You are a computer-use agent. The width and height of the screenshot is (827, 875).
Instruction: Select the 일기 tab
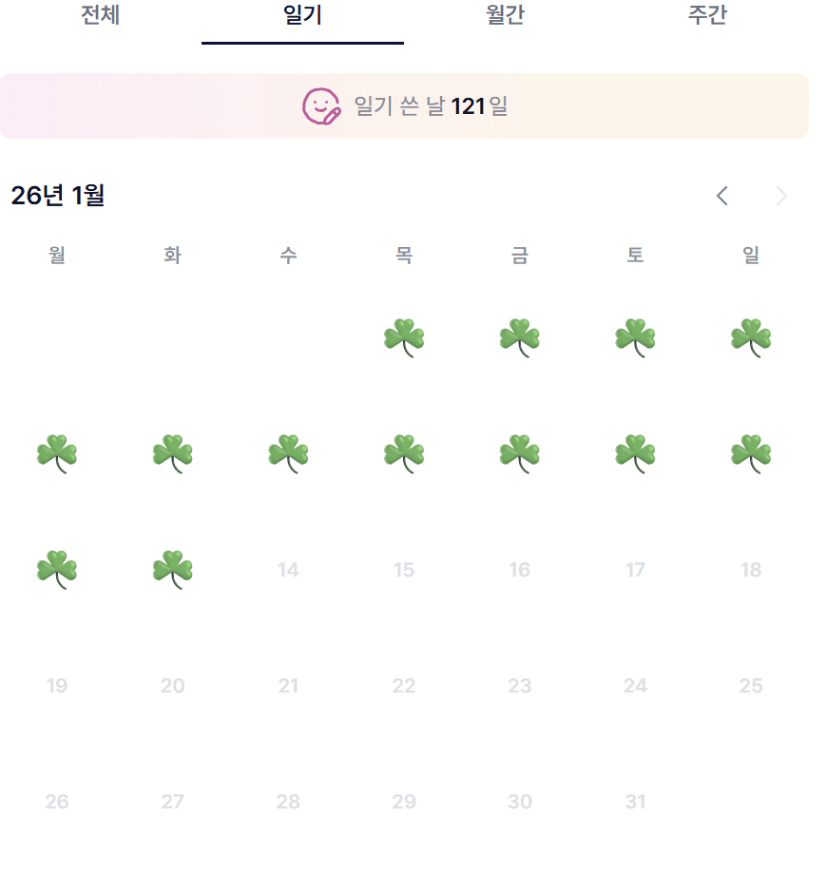point(302,16)
